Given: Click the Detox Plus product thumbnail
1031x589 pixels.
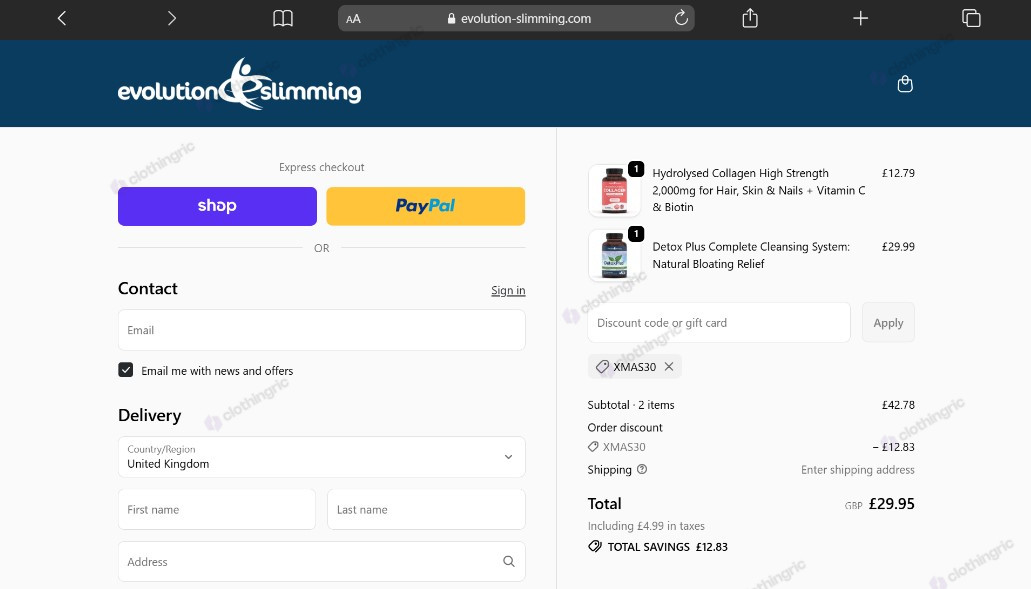Looking at the screenshot, I should [x=614, y=255].
